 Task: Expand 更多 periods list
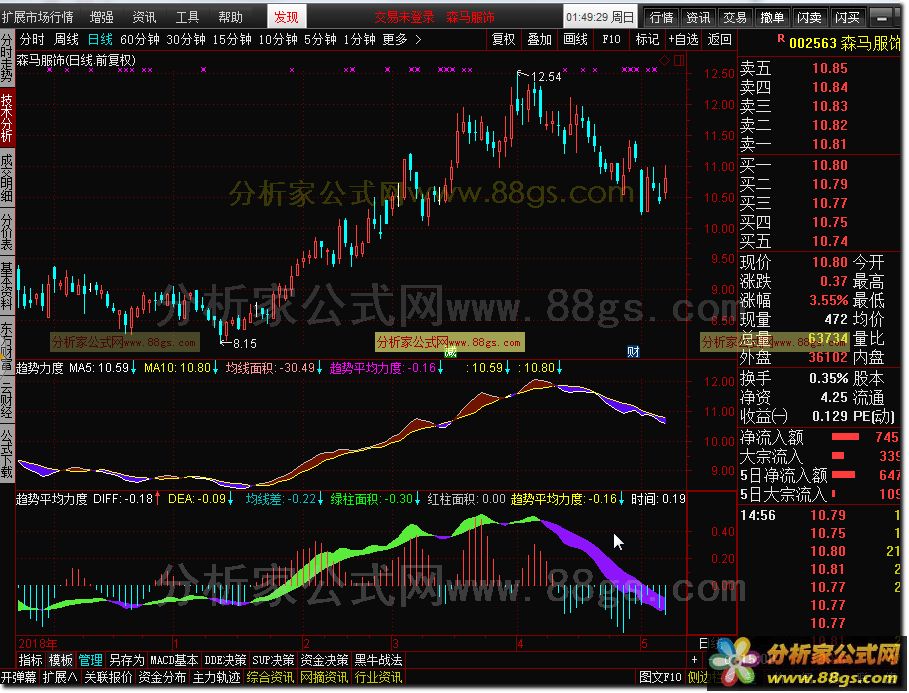[x=401, y=39]
